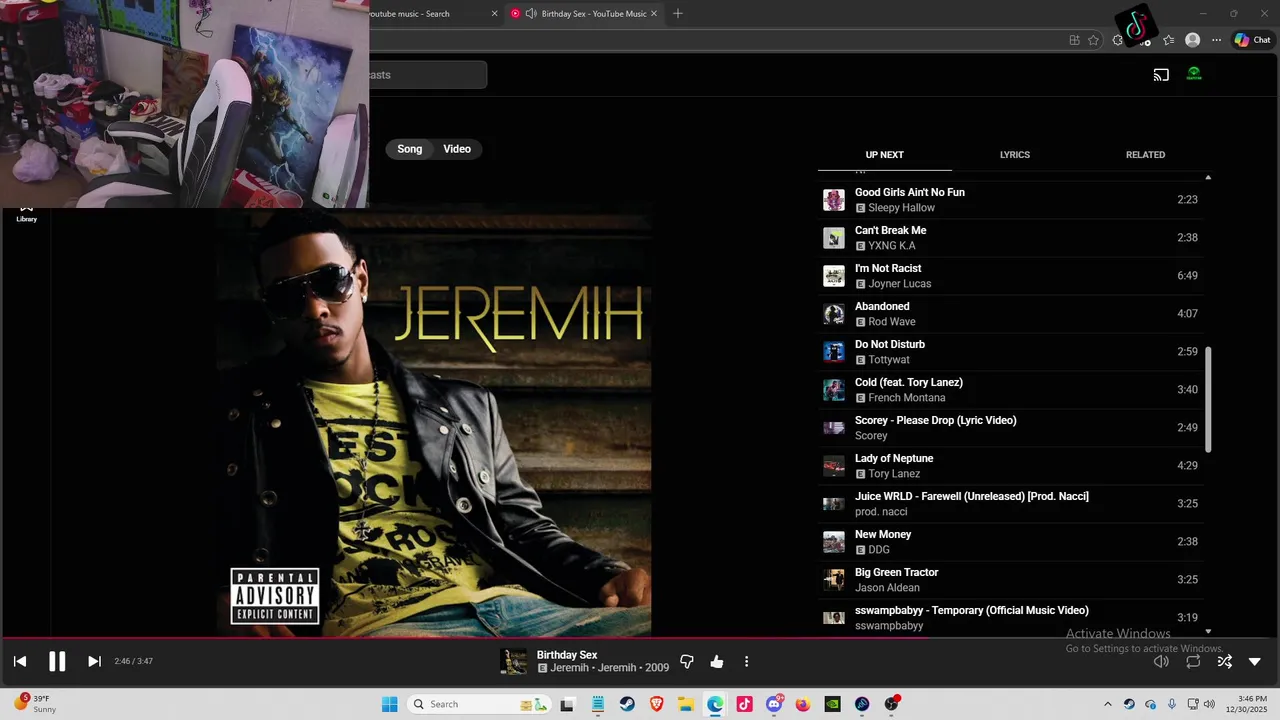Click the now-playing album thumbnail in player bar
Screen dimensions: 1280x720
[x=514, y=662]
